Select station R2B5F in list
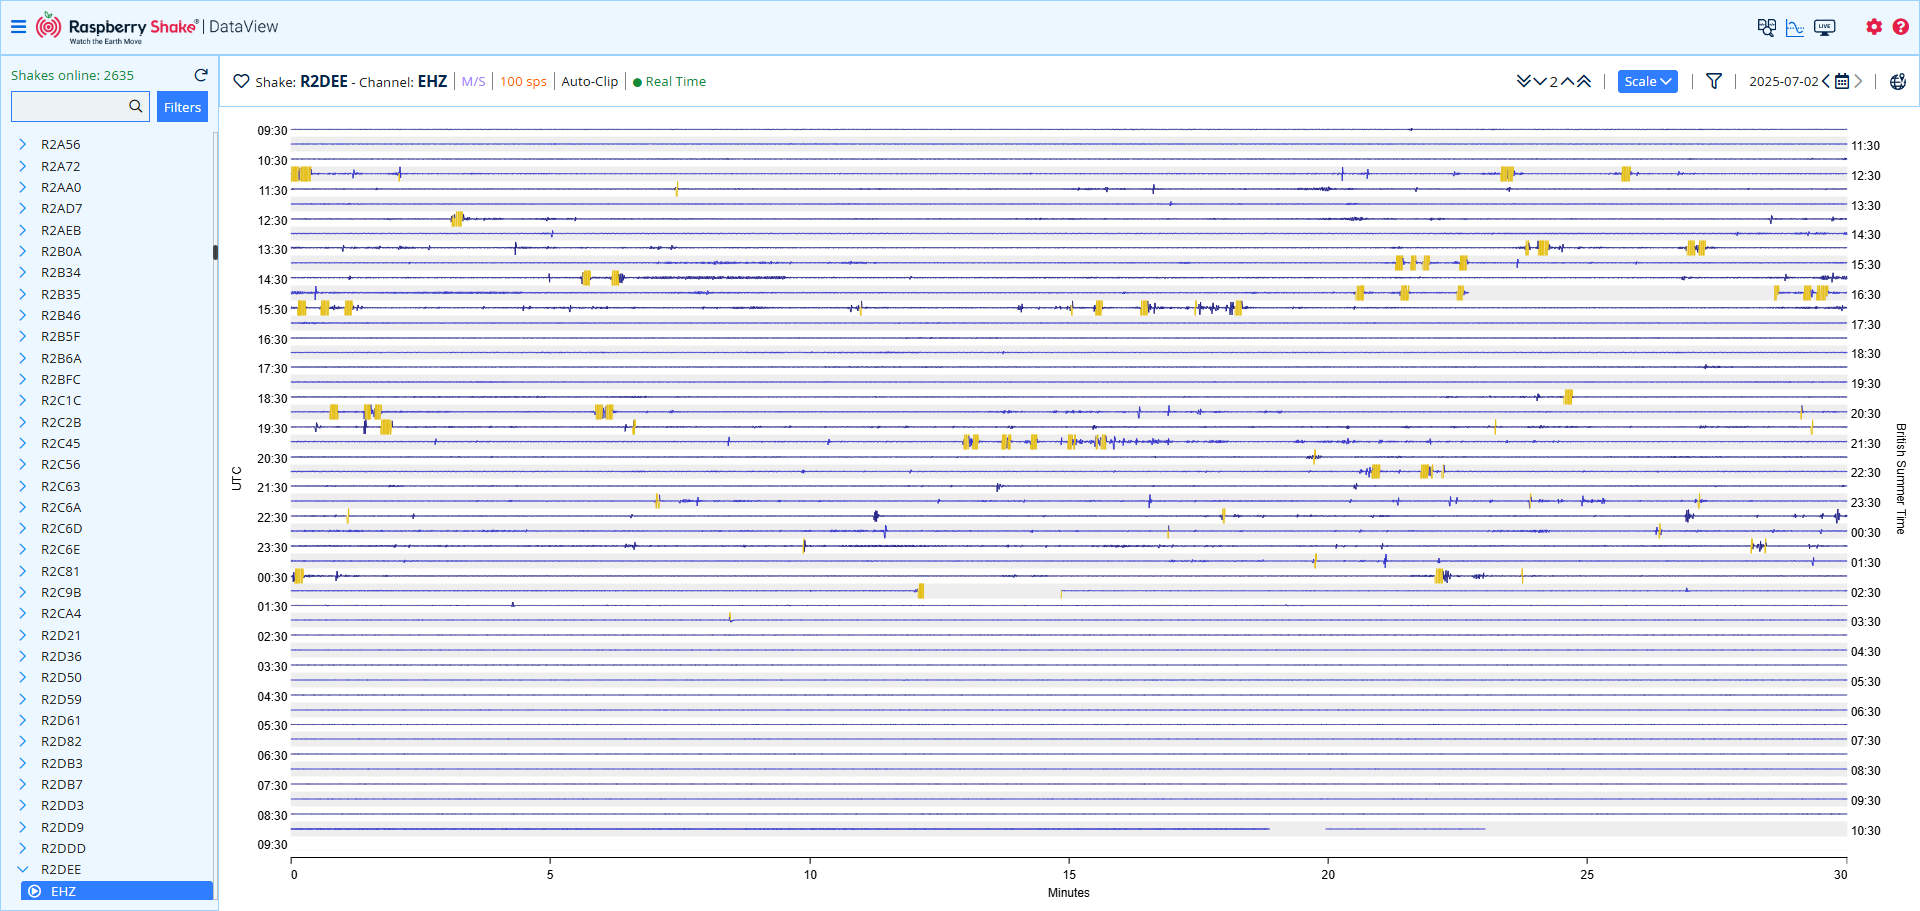This screenshot has height=911, width=1920. tap(61, 336)
